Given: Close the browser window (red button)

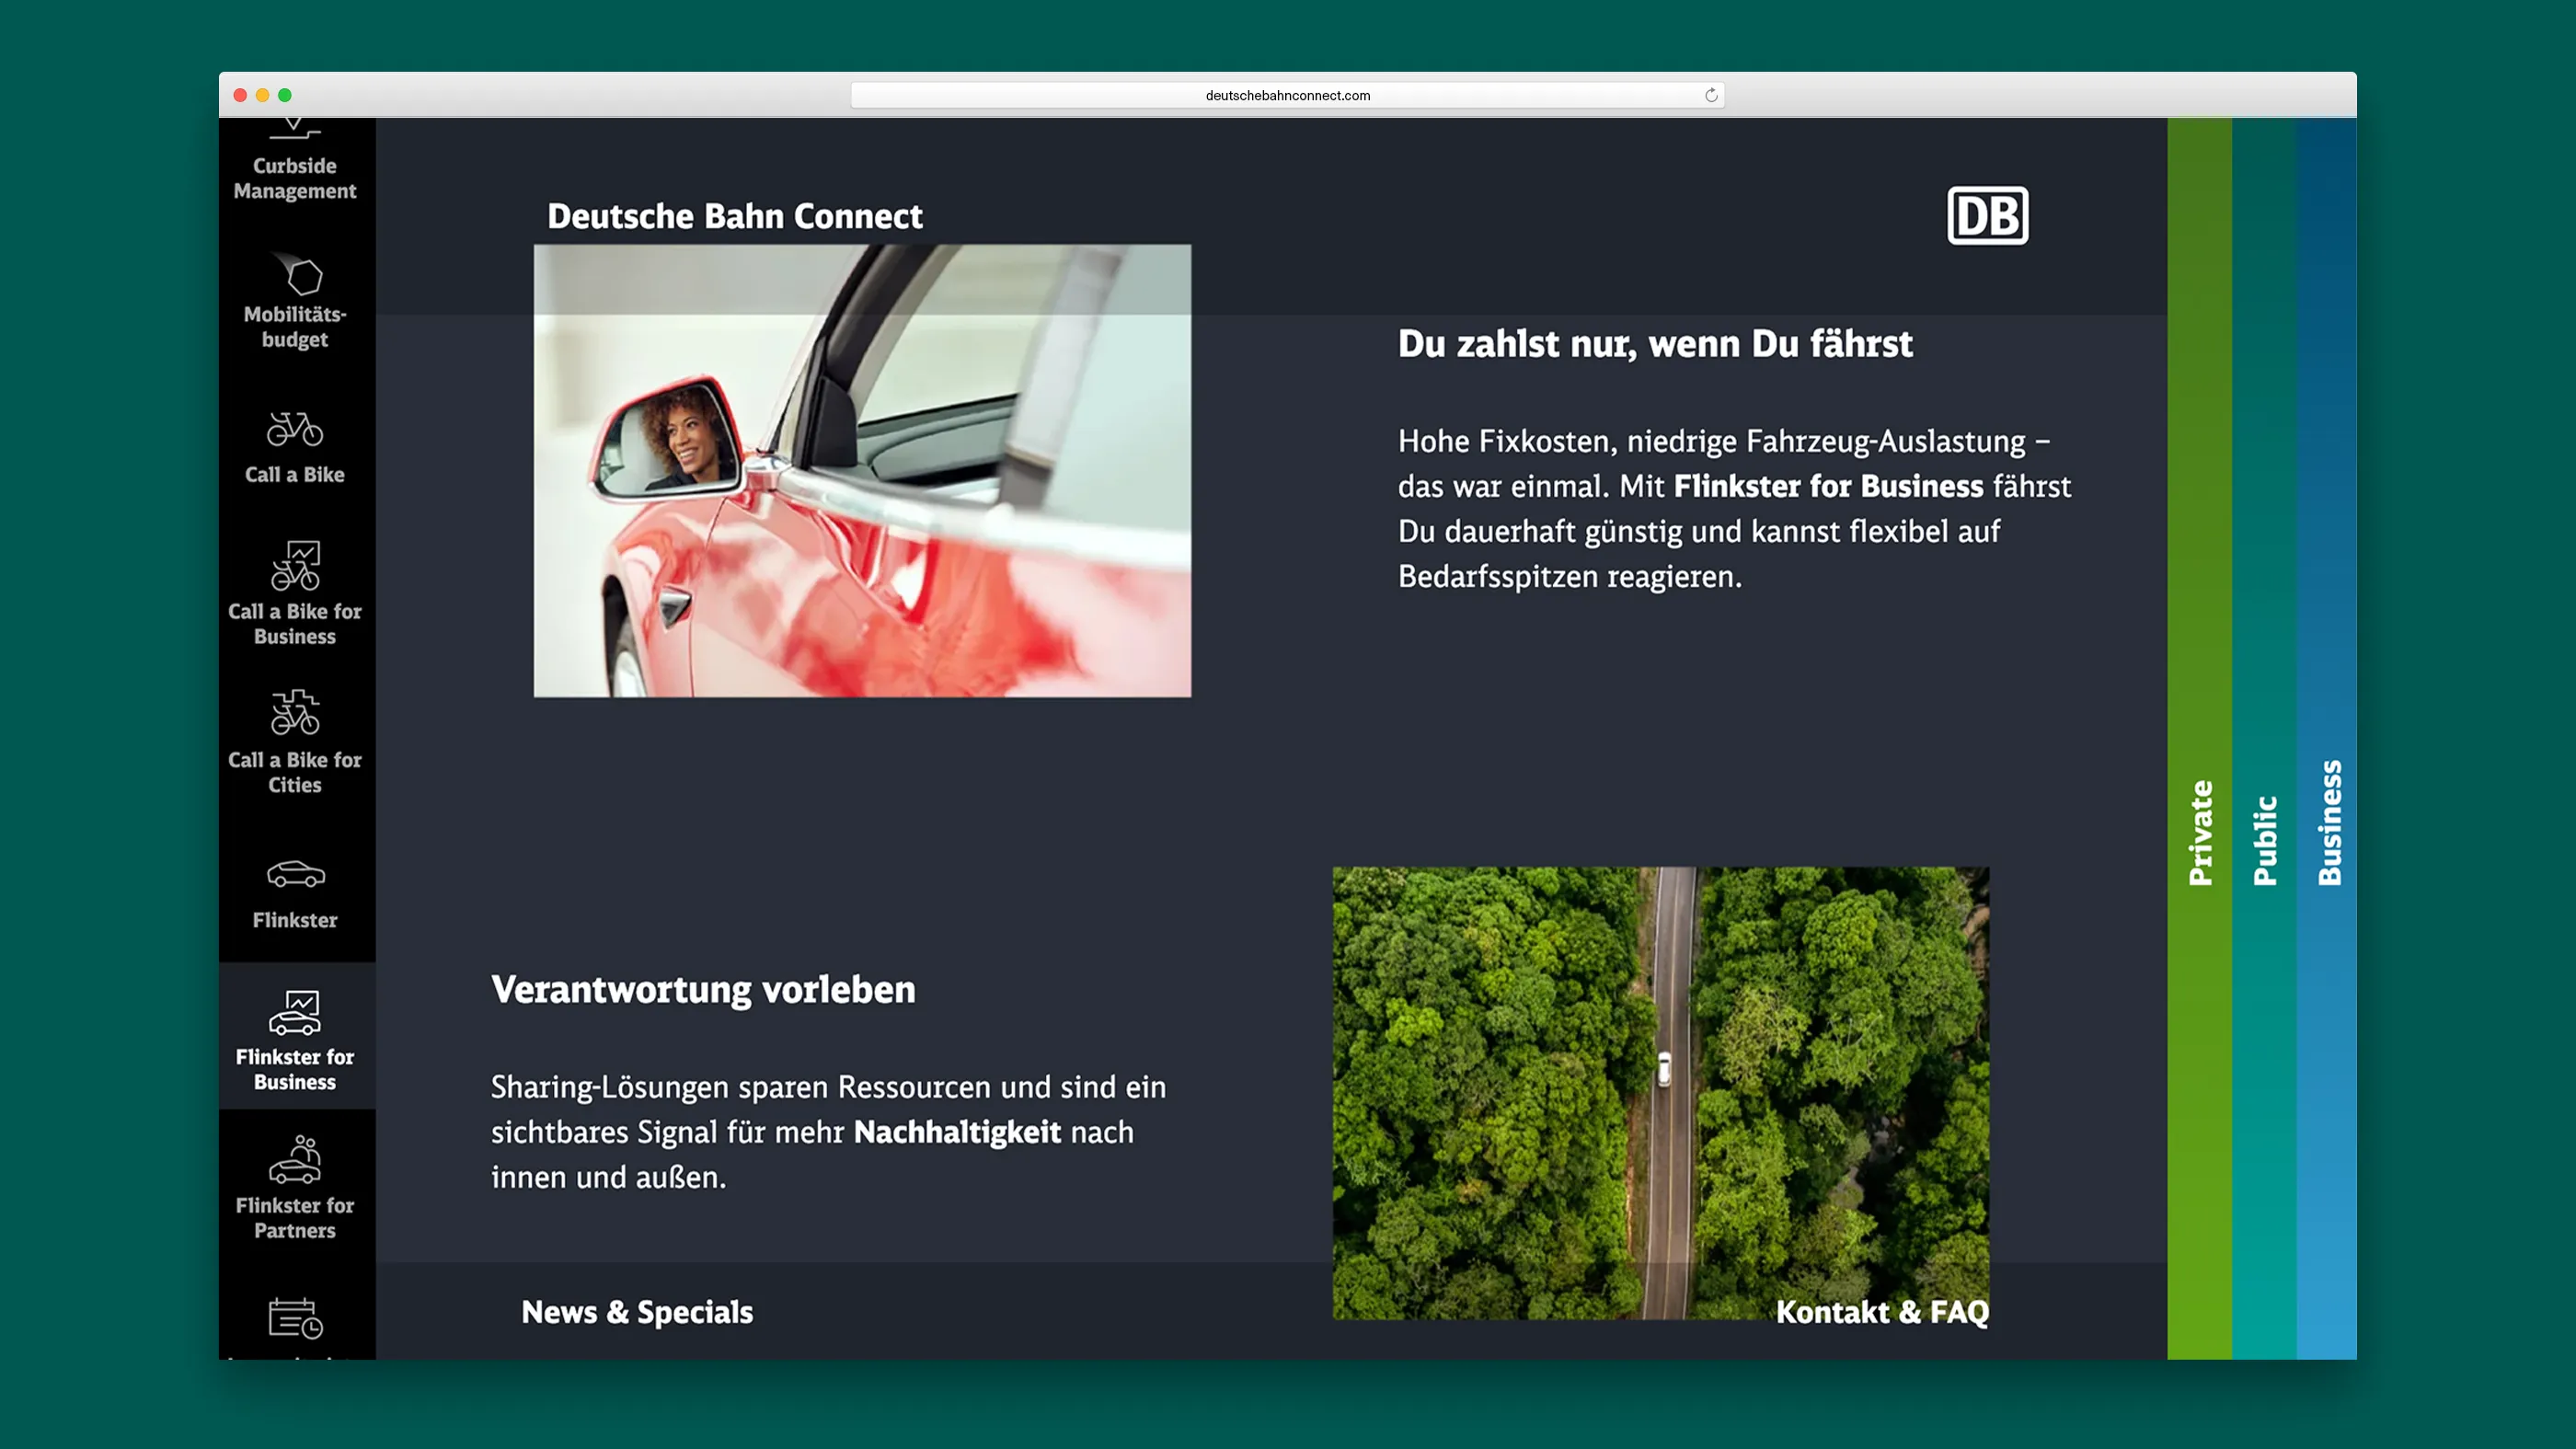Looking at the screenshot, I should (x=240, y=95).
